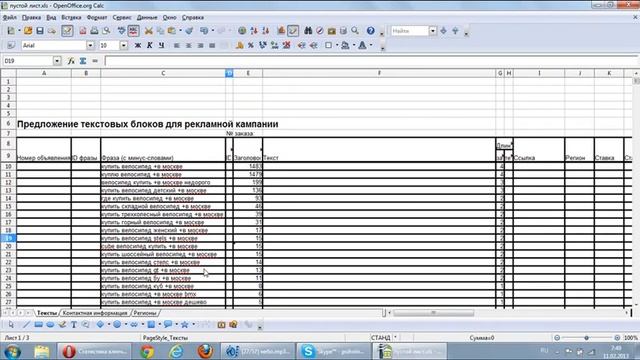Open Background Color dropdown arrow

pos(353,45)
